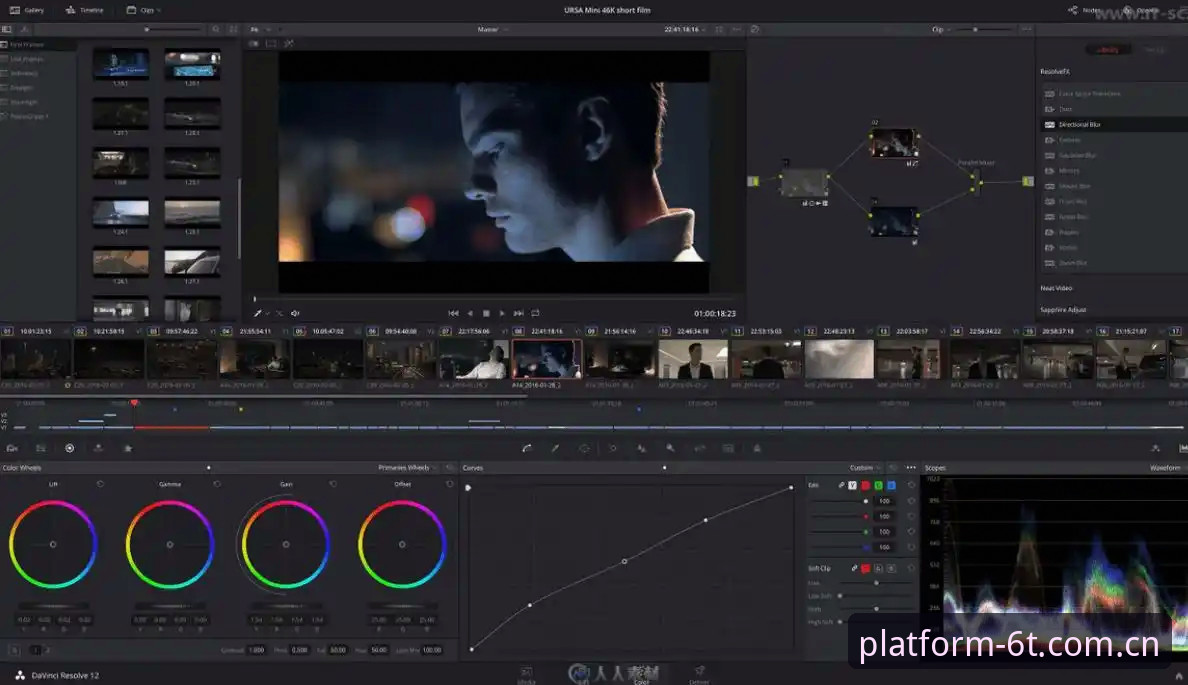Open the RGB Mixer palette icon
The width and height of the screenshot is (1188, 685).
98,449
